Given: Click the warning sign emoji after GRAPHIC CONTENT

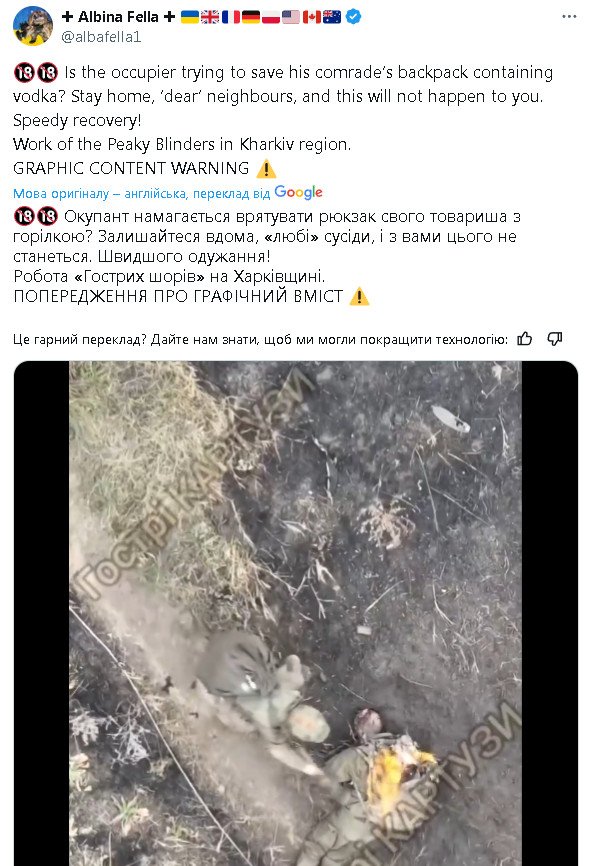Looking at the screenshot, I should [266, 168].
